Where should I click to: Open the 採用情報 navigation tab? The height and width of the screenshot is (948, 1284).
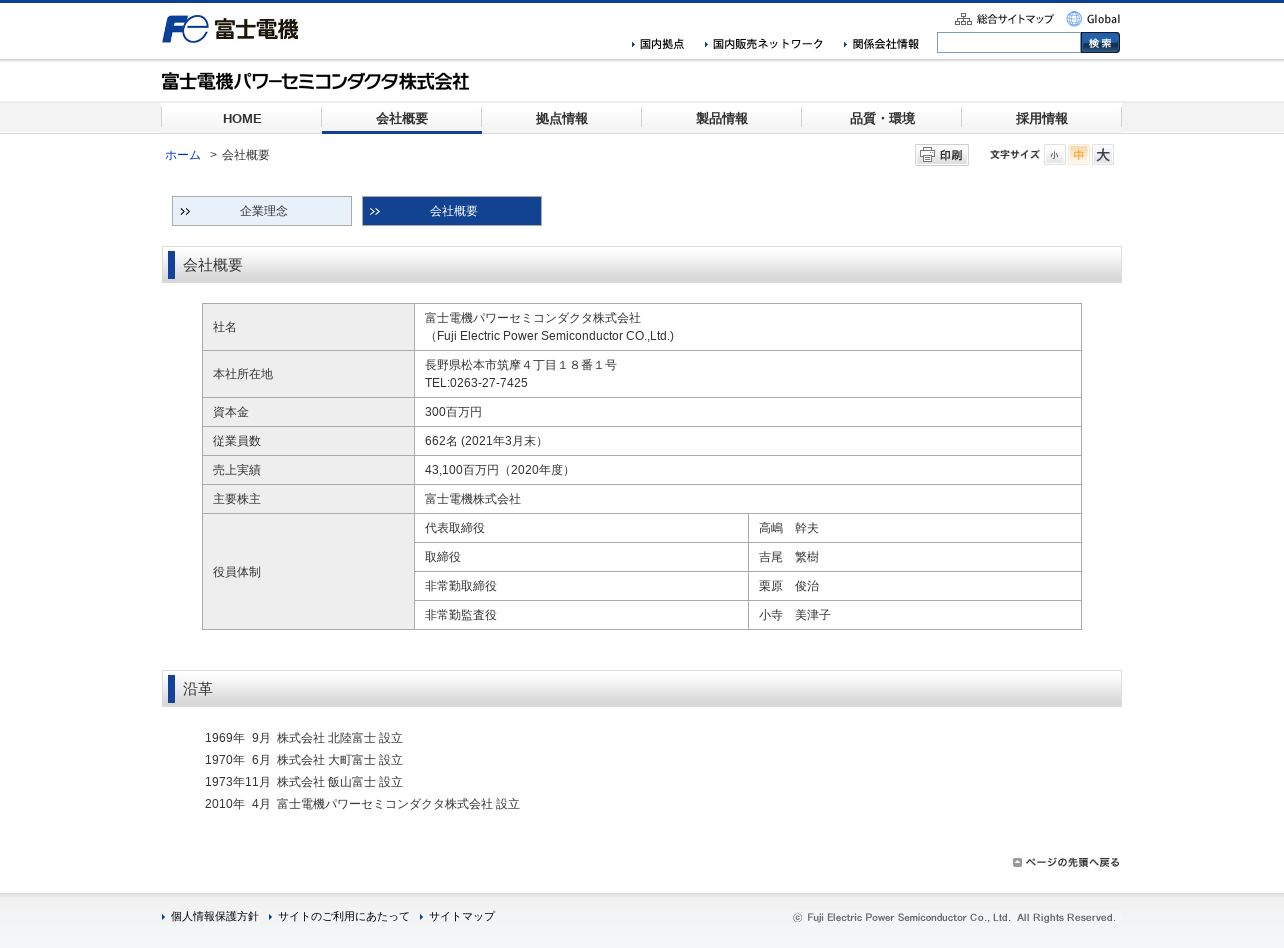pos(1042,118)
